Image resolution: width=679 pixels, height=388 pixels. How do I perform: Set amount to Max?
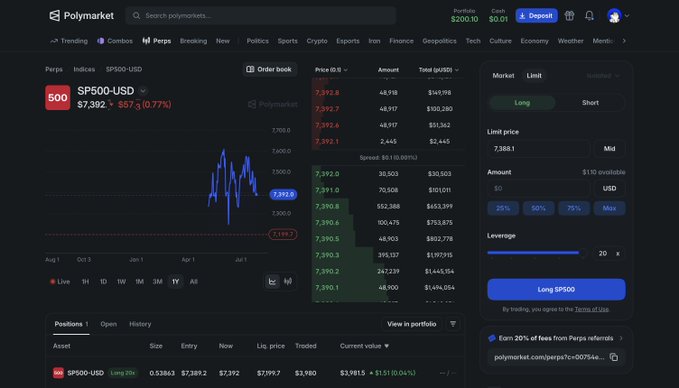pos(609,208)
